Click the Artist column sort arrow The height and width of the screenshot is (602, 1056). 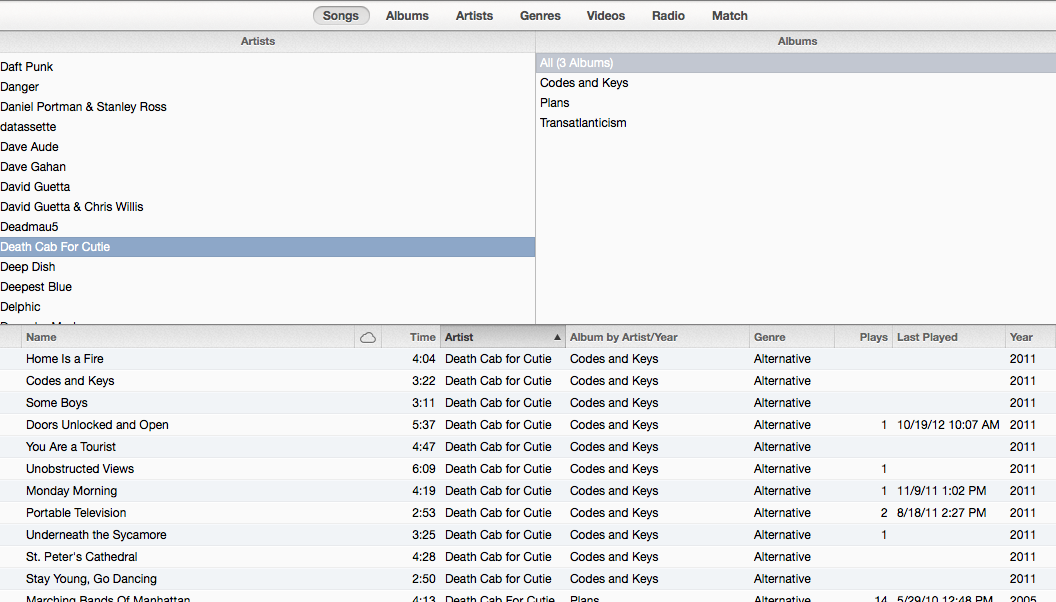click(x=557, y=337)
